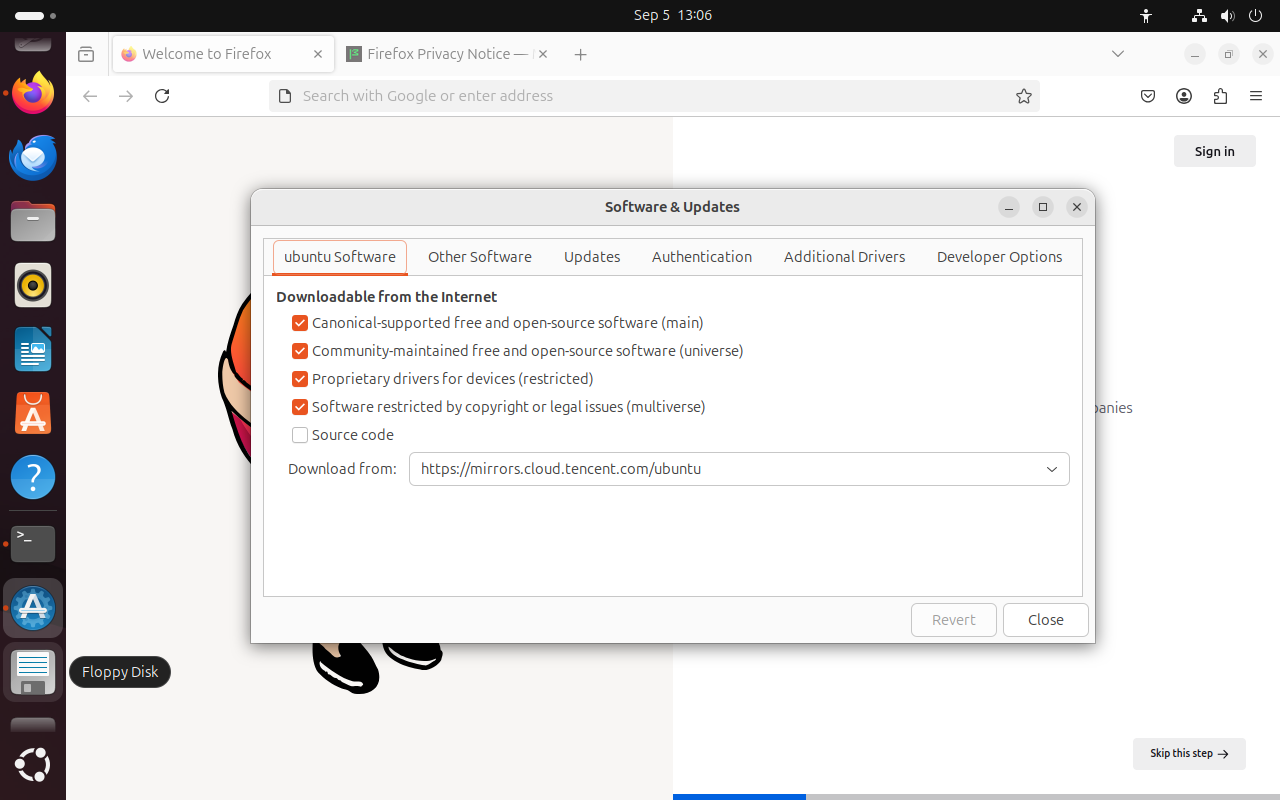
Task: Expand the Download from server dropdown
Action: [739, 469]
